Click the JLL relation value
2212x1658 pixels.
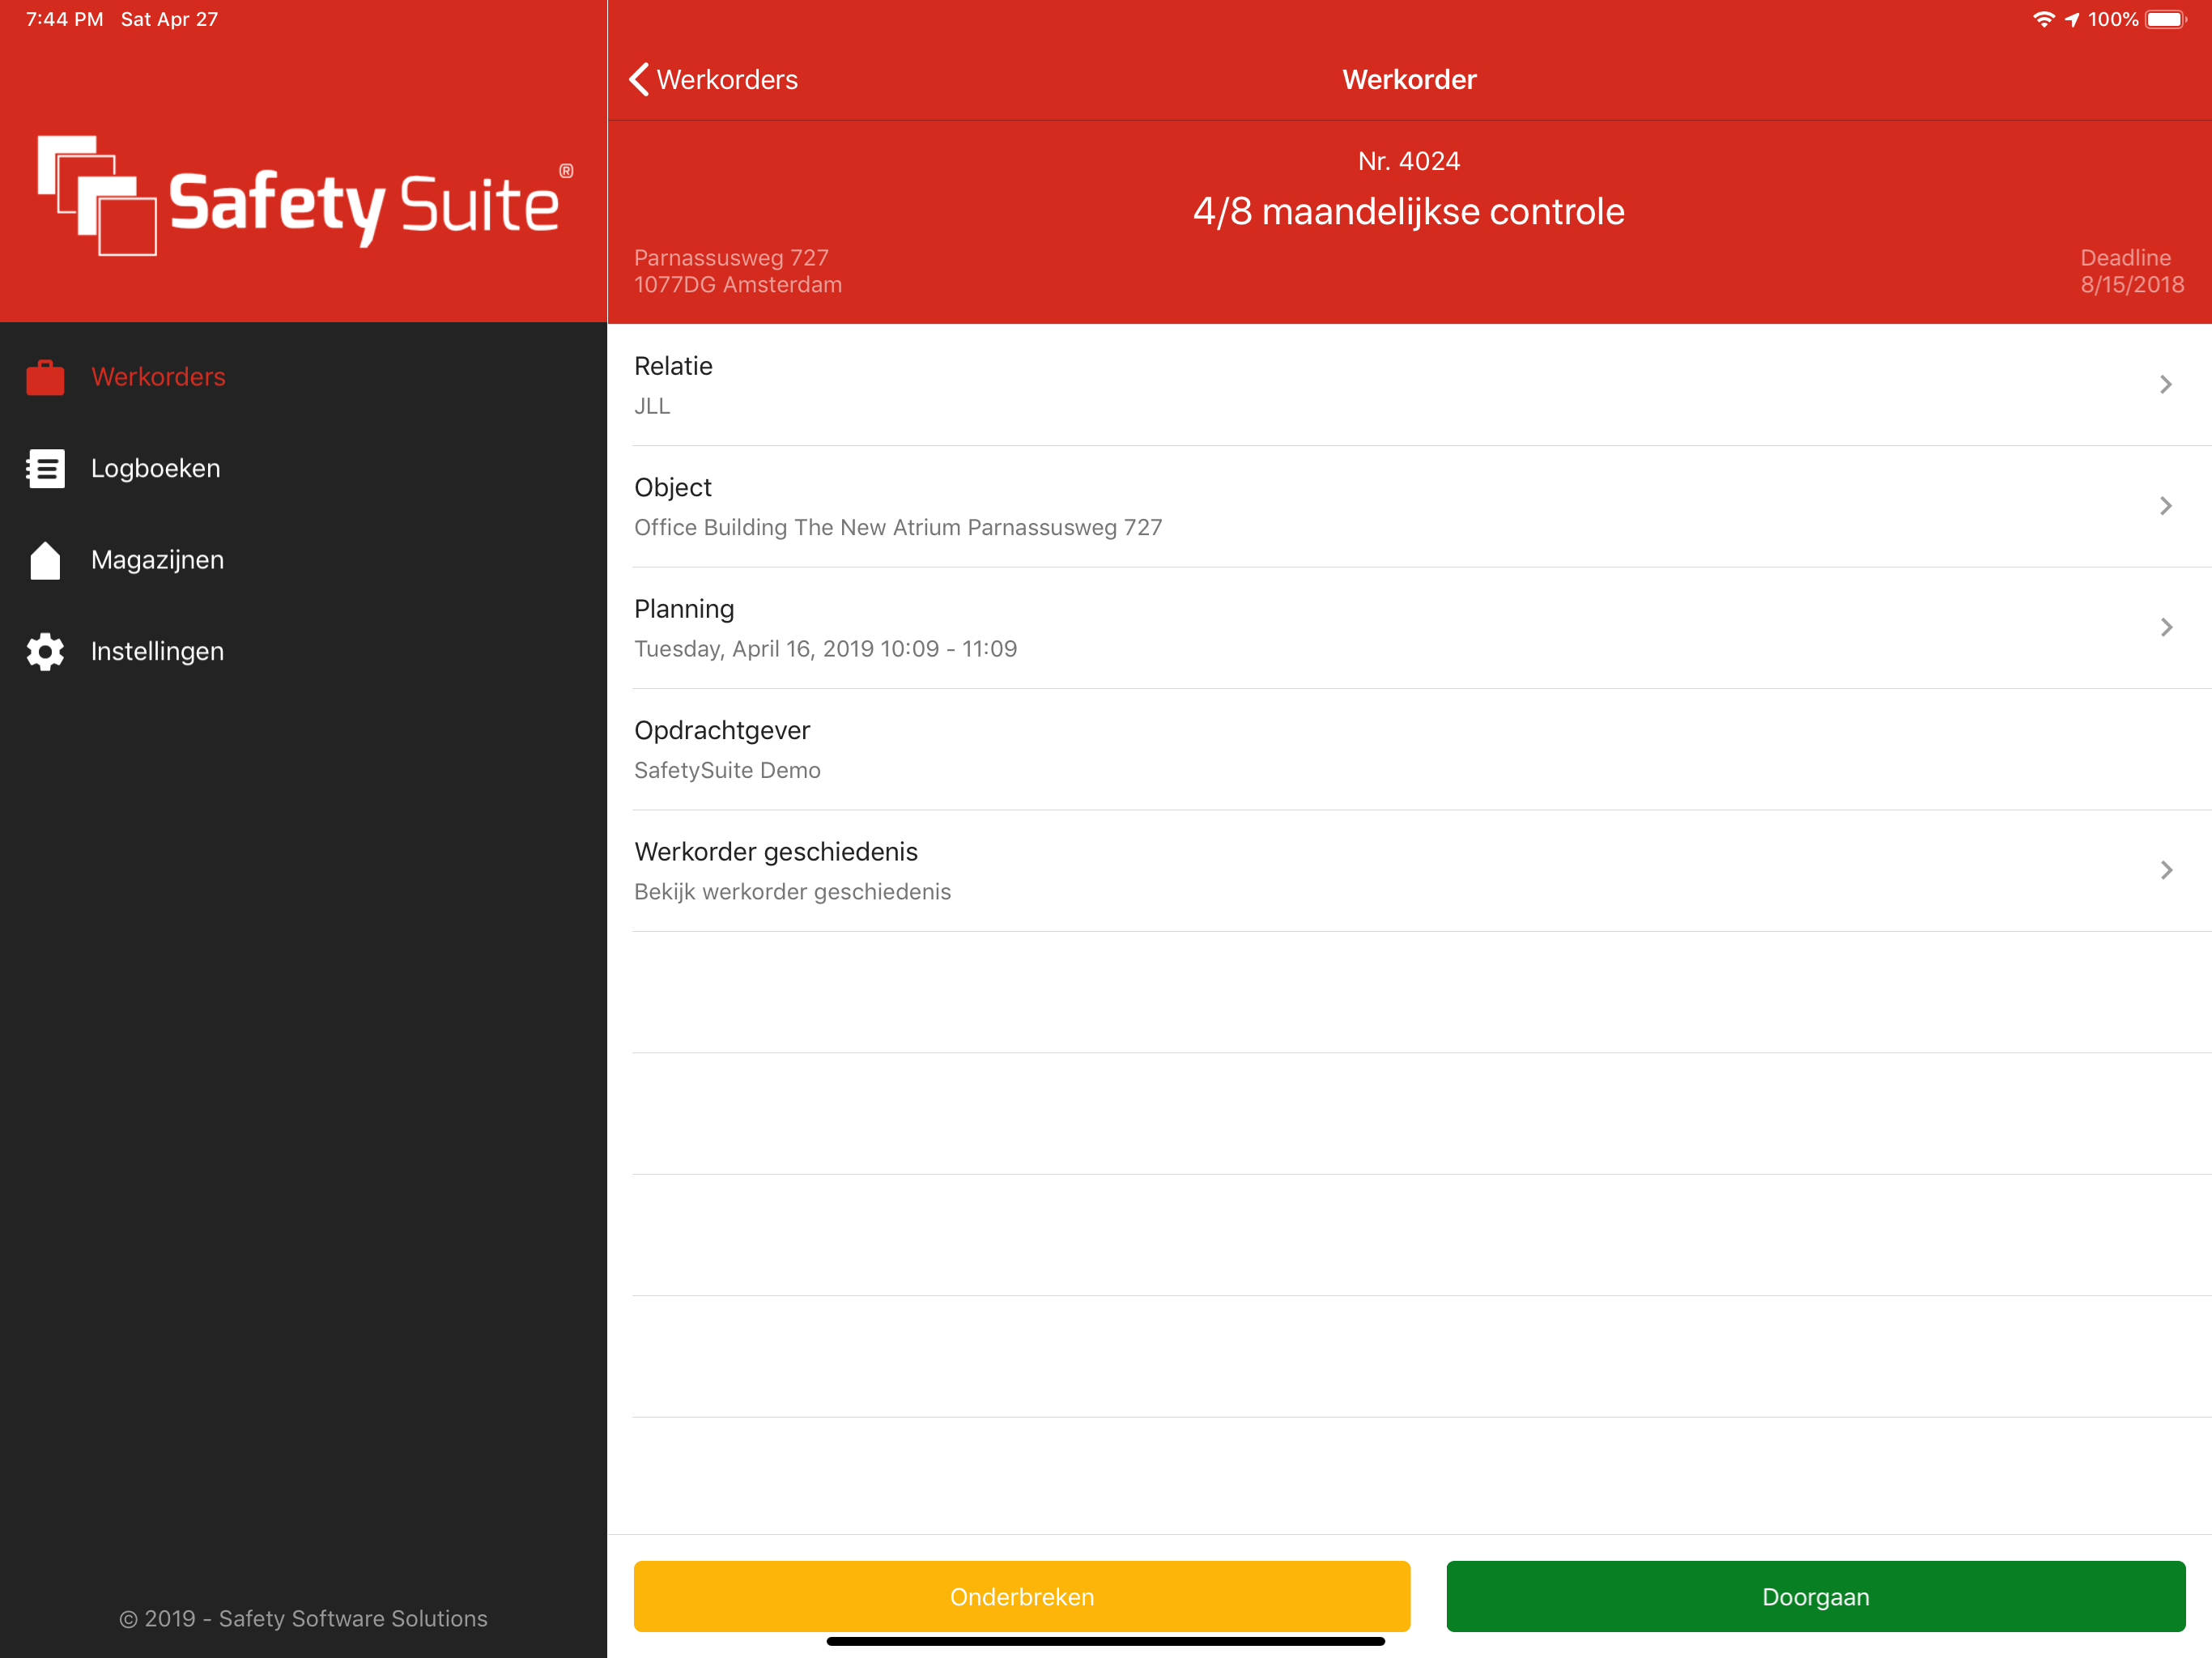pyautogui.click(x=652, y=406)
